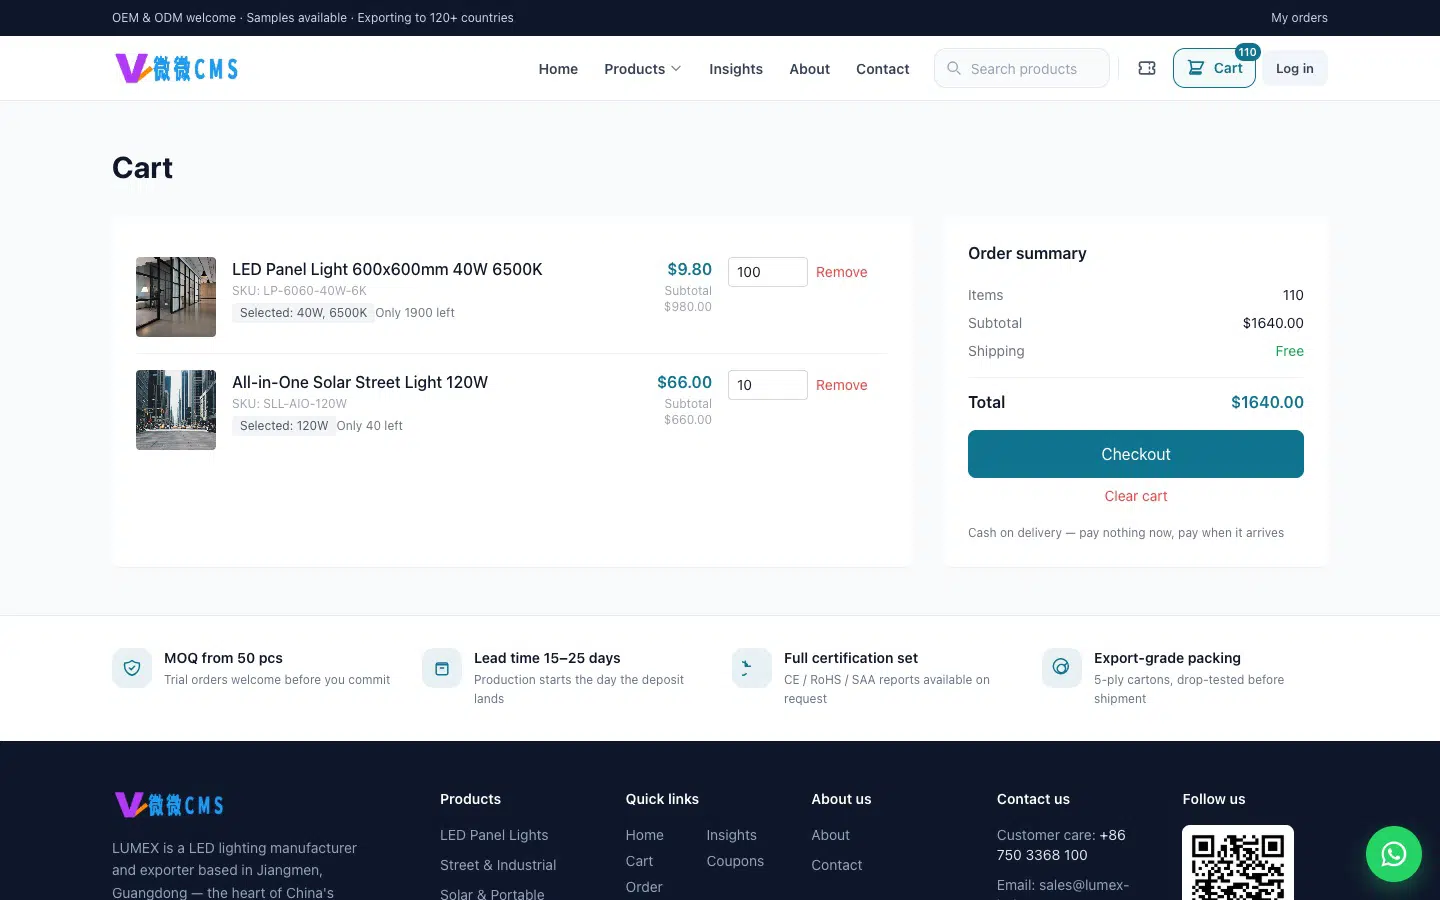Click the Lead time calendar icon
The height and width of the screenshot is (900, 1440).
[442, 668]
